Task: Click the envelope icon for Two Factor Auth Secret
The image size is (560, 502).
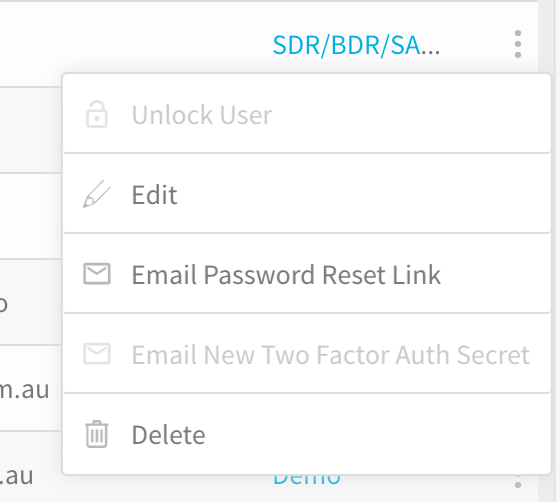Action: [x=97, y=354]
